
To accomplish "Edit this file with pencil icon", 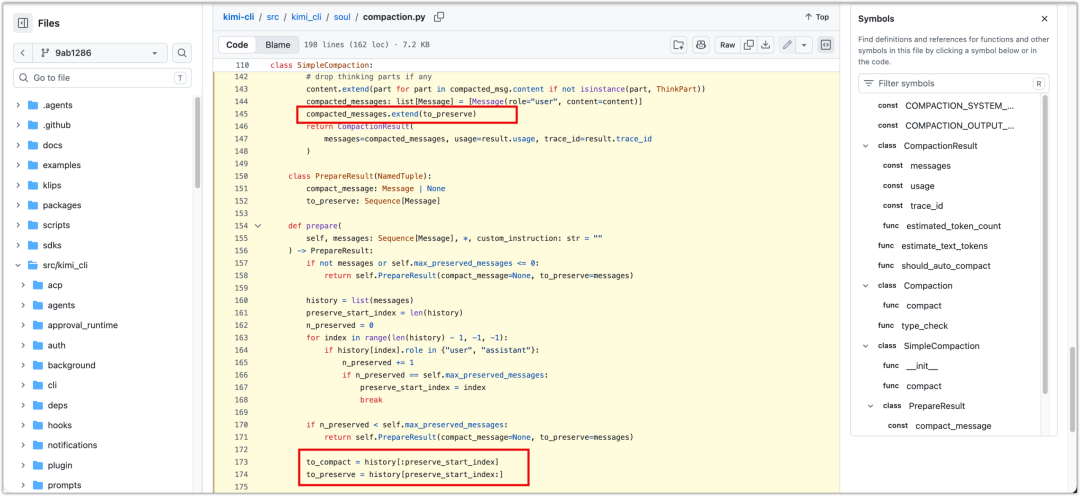I will click(787, 45).
